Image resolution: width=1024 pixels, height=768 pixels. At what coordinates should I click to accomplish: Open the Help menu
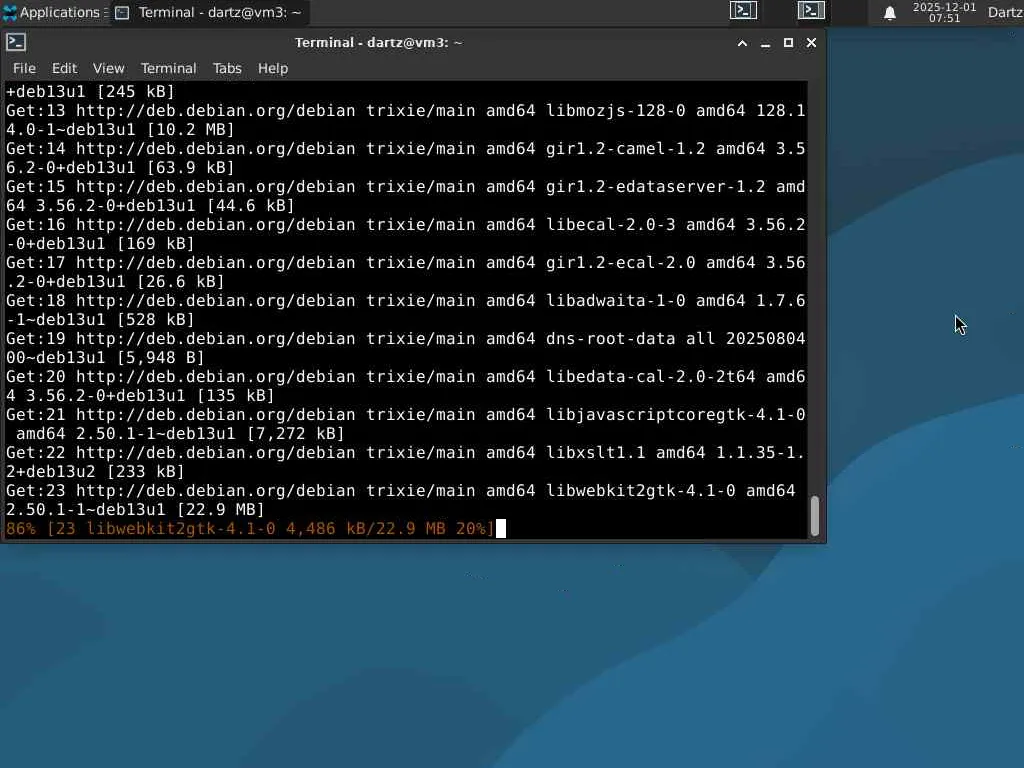[x=273, y=68]
